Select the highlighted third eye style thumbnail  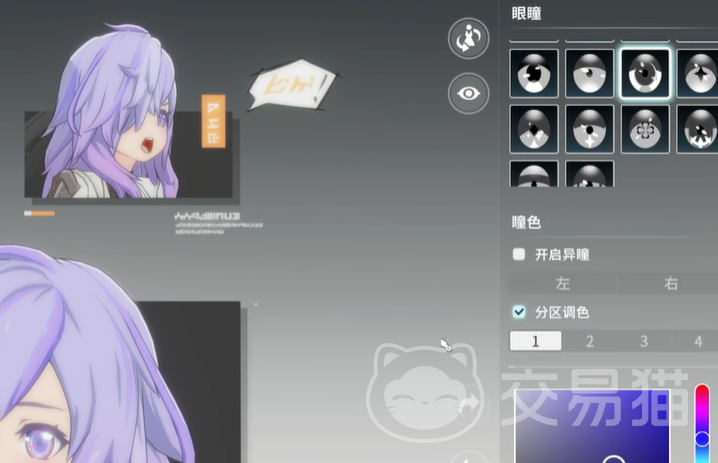(645, 73)
